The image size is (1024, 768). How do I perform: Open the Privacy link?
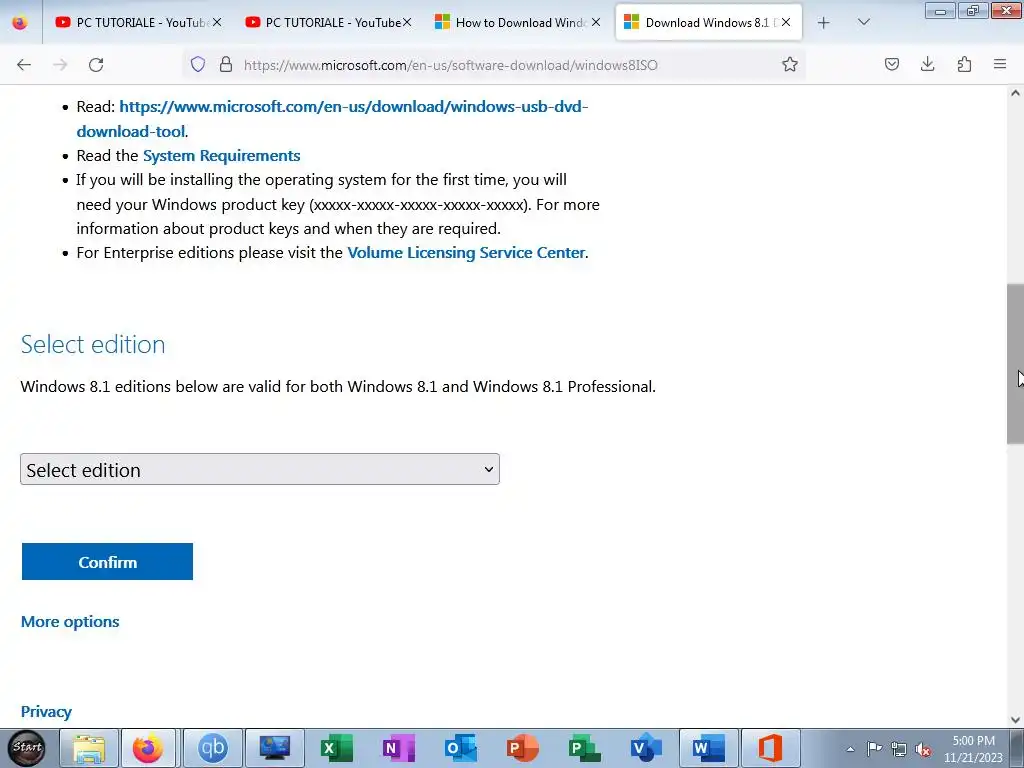(x=46, y=712)
